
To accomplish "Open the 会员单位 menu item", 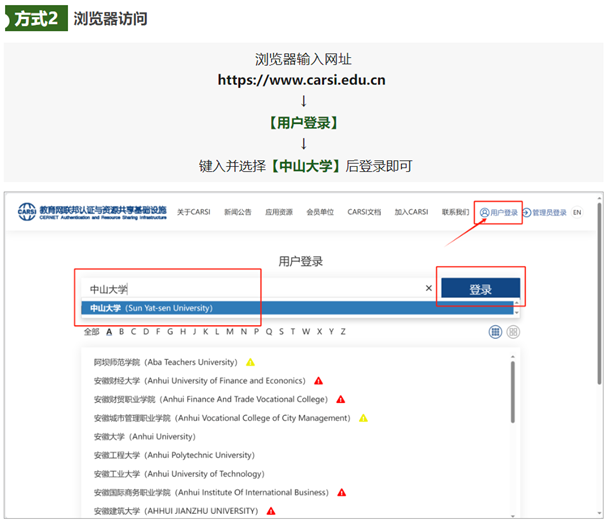I will coord(320,212).
